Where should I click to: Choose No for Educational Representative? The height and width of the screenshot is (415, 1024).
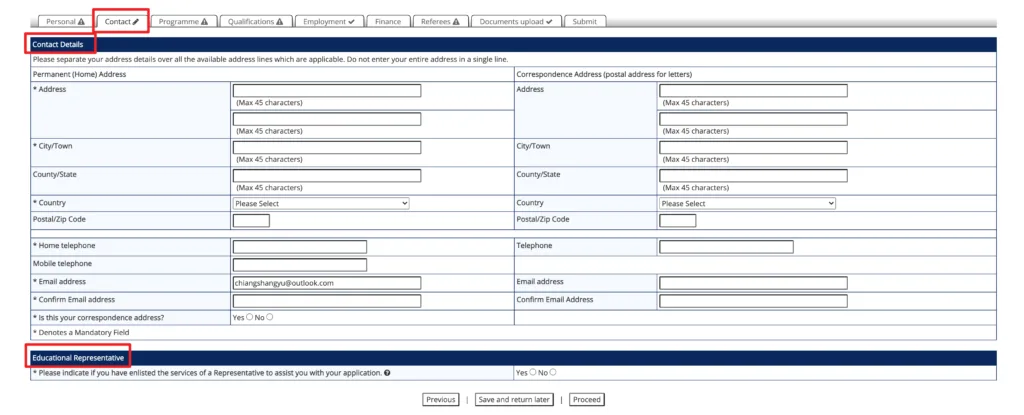coord(553,372)
